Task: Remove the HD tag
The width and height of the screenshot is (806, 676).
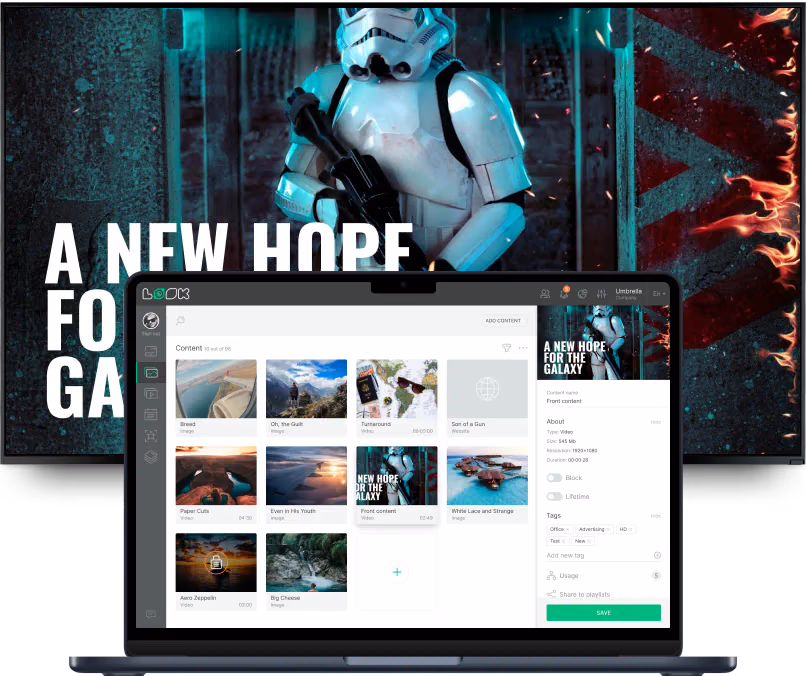Action: tap(631, 529)
